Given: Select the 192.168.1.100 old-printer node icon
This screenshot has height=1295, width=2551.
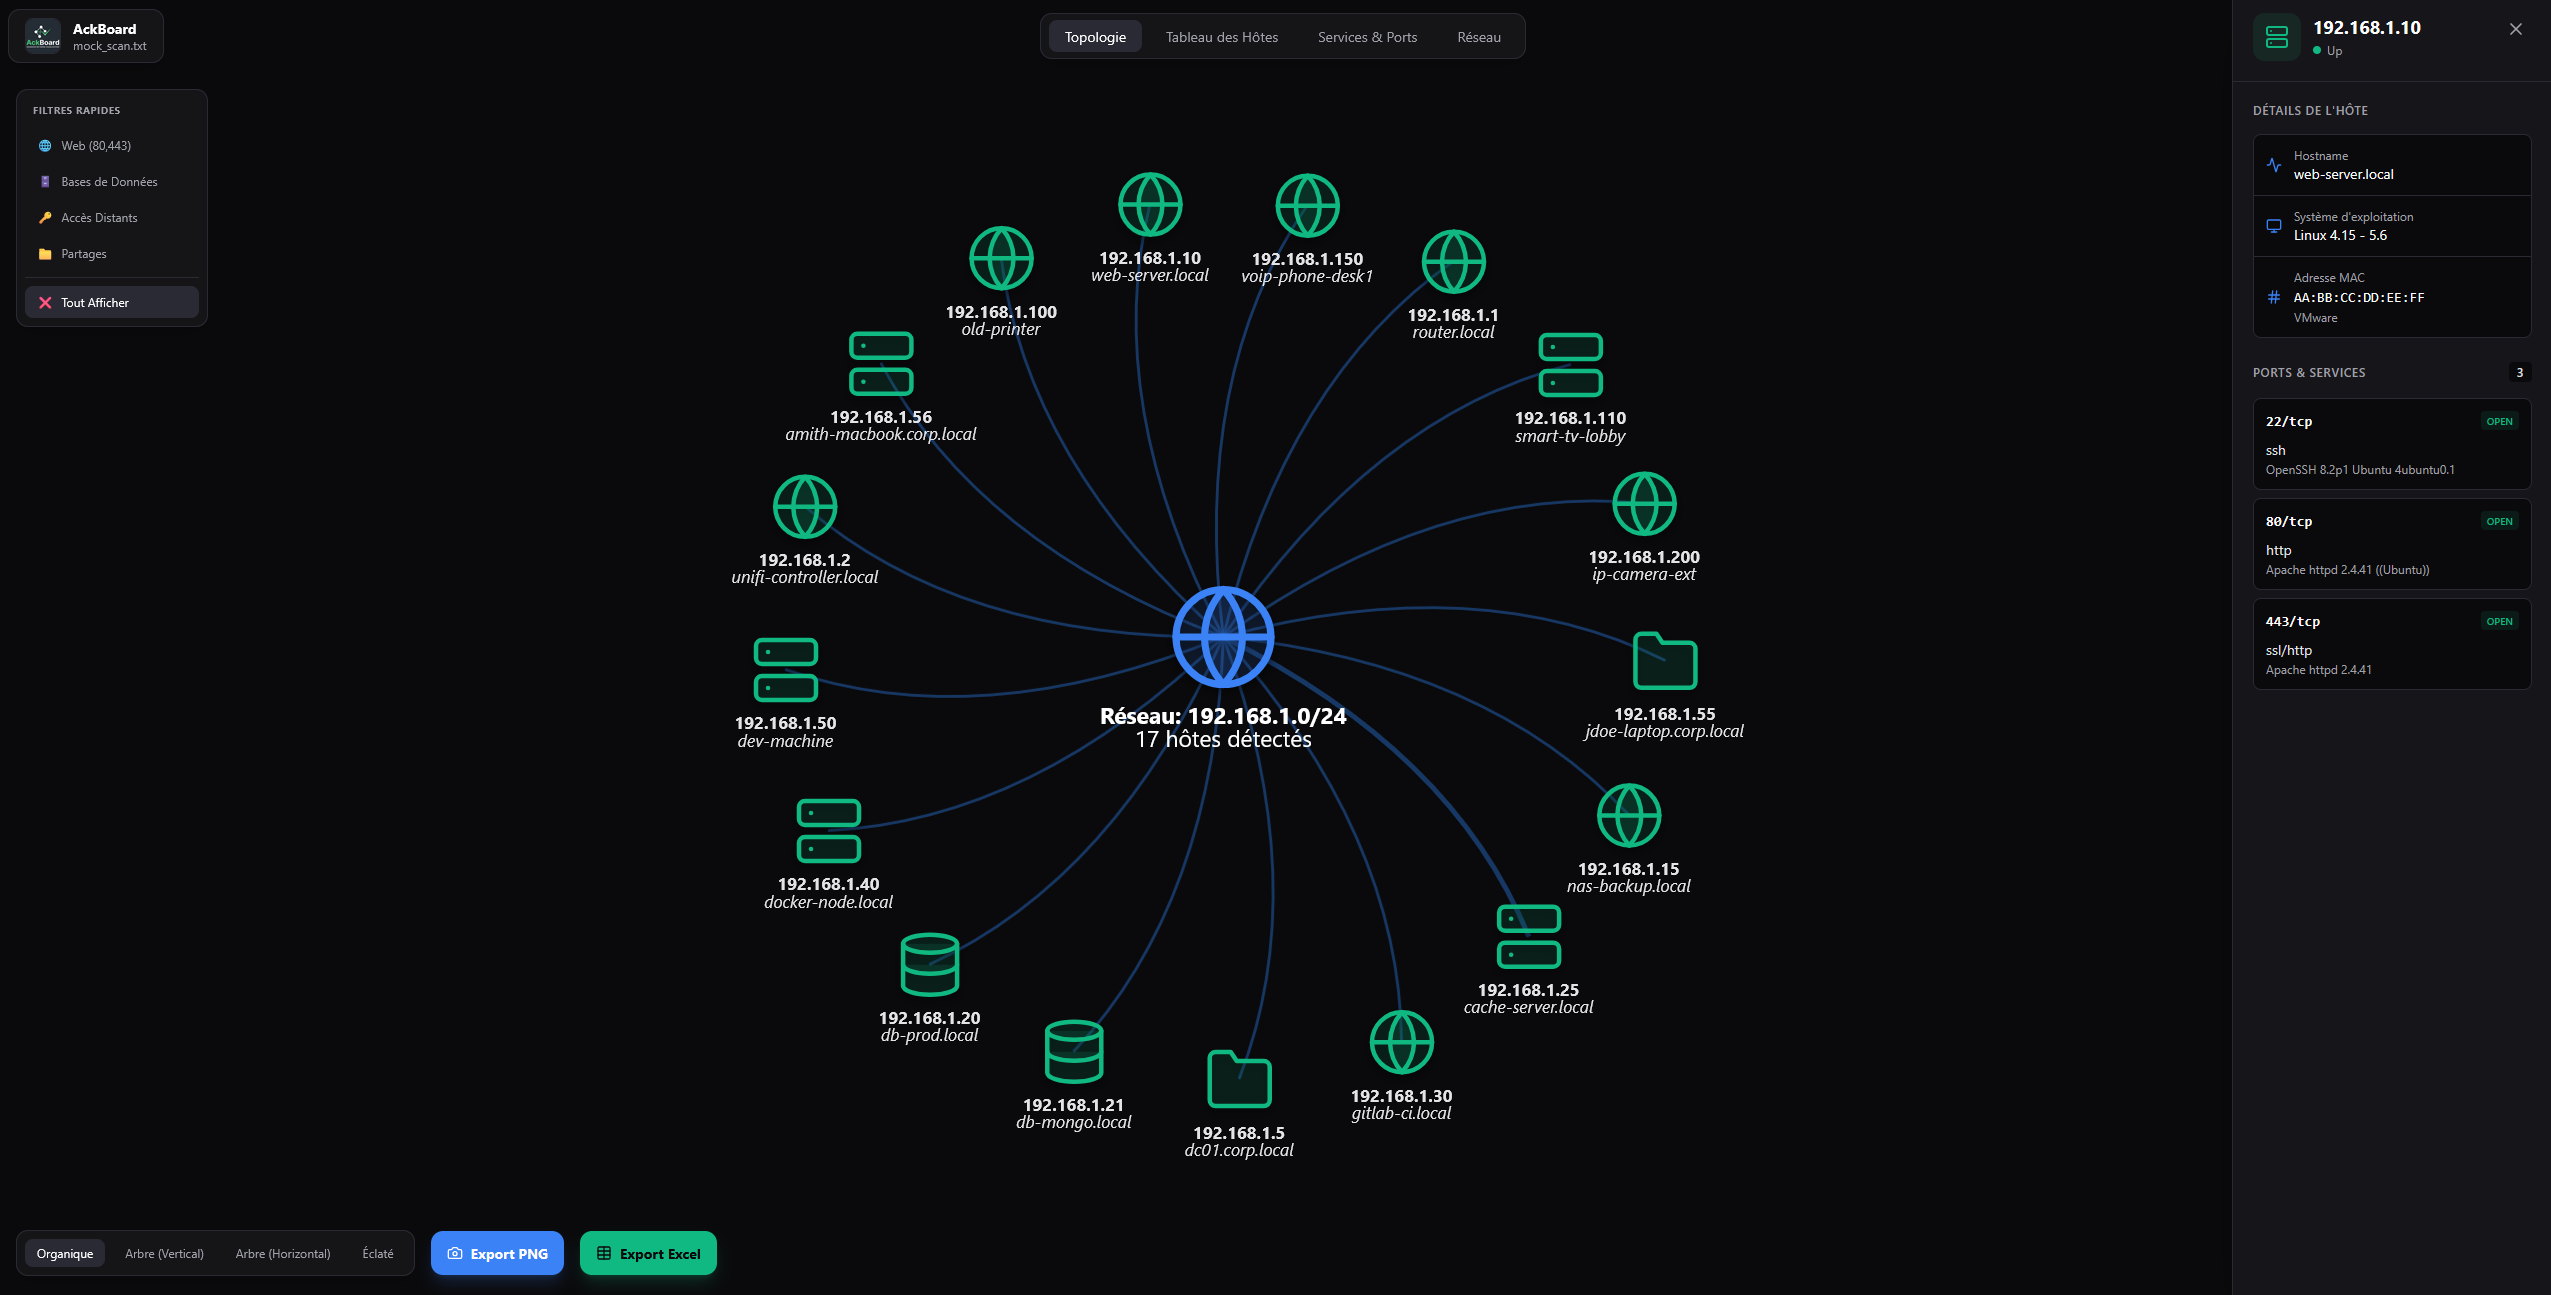Looking at the screenshot, I should point(1001,259).
